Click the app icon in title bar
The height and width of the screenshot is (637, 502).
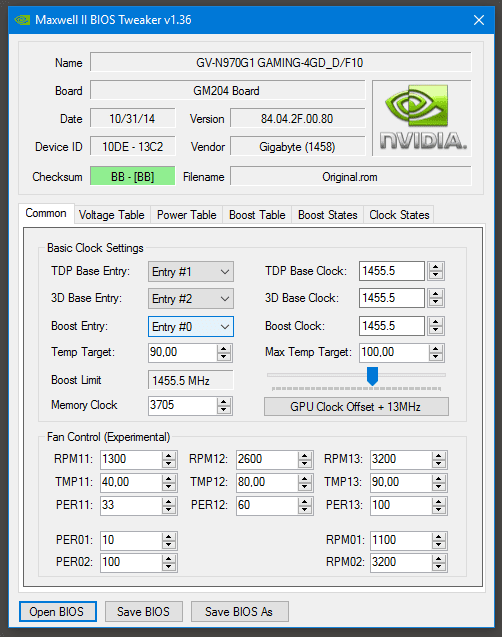pyautogui.click(x=22, y=20)
